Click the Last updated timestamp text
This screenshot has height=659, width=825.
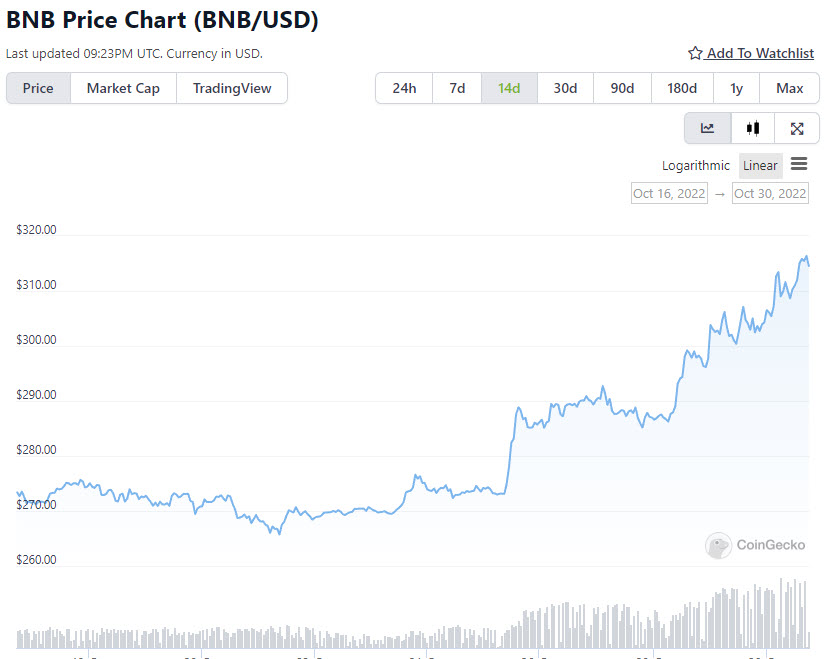[134, 54]
